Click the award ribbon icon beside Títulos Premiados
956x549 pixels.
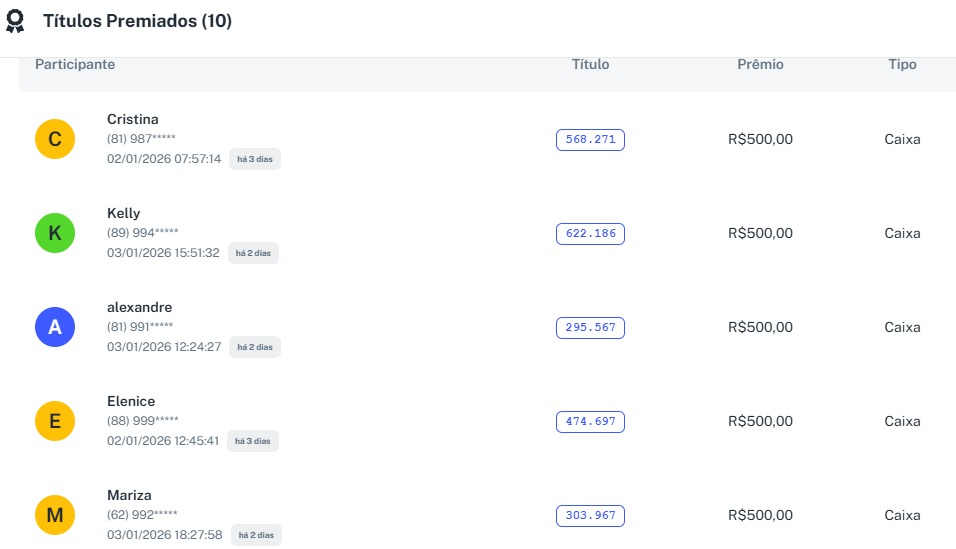15,21
